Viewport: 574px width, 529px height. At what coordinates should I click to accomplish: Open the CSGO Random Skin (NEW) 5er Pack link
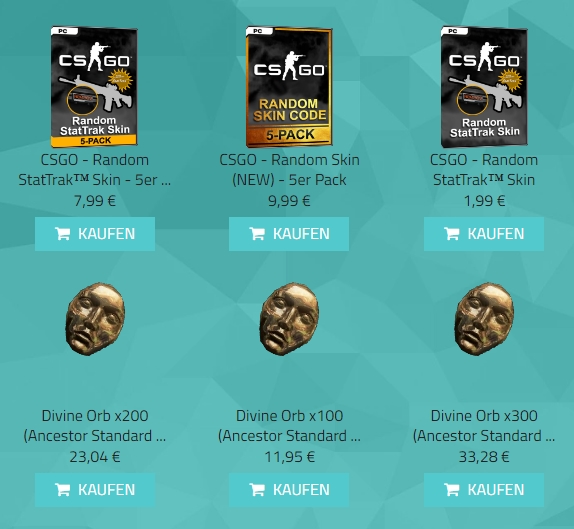289,170
